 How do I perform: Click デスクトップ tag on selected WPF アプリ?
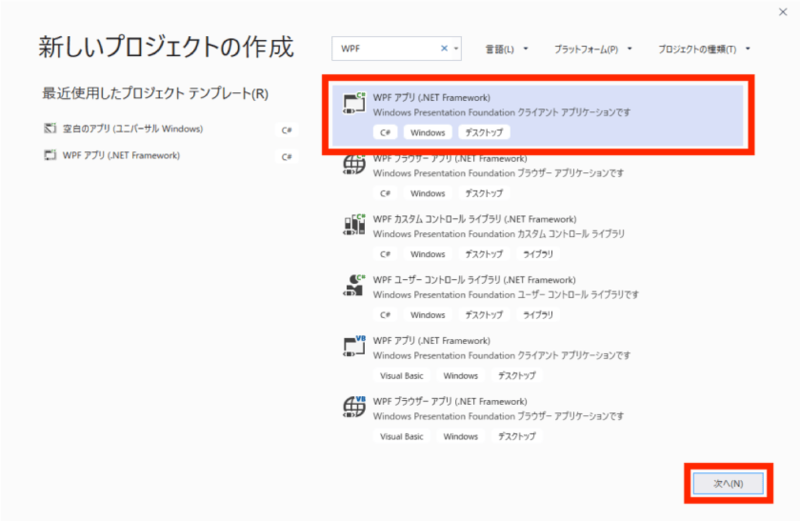tap(484, 133)
